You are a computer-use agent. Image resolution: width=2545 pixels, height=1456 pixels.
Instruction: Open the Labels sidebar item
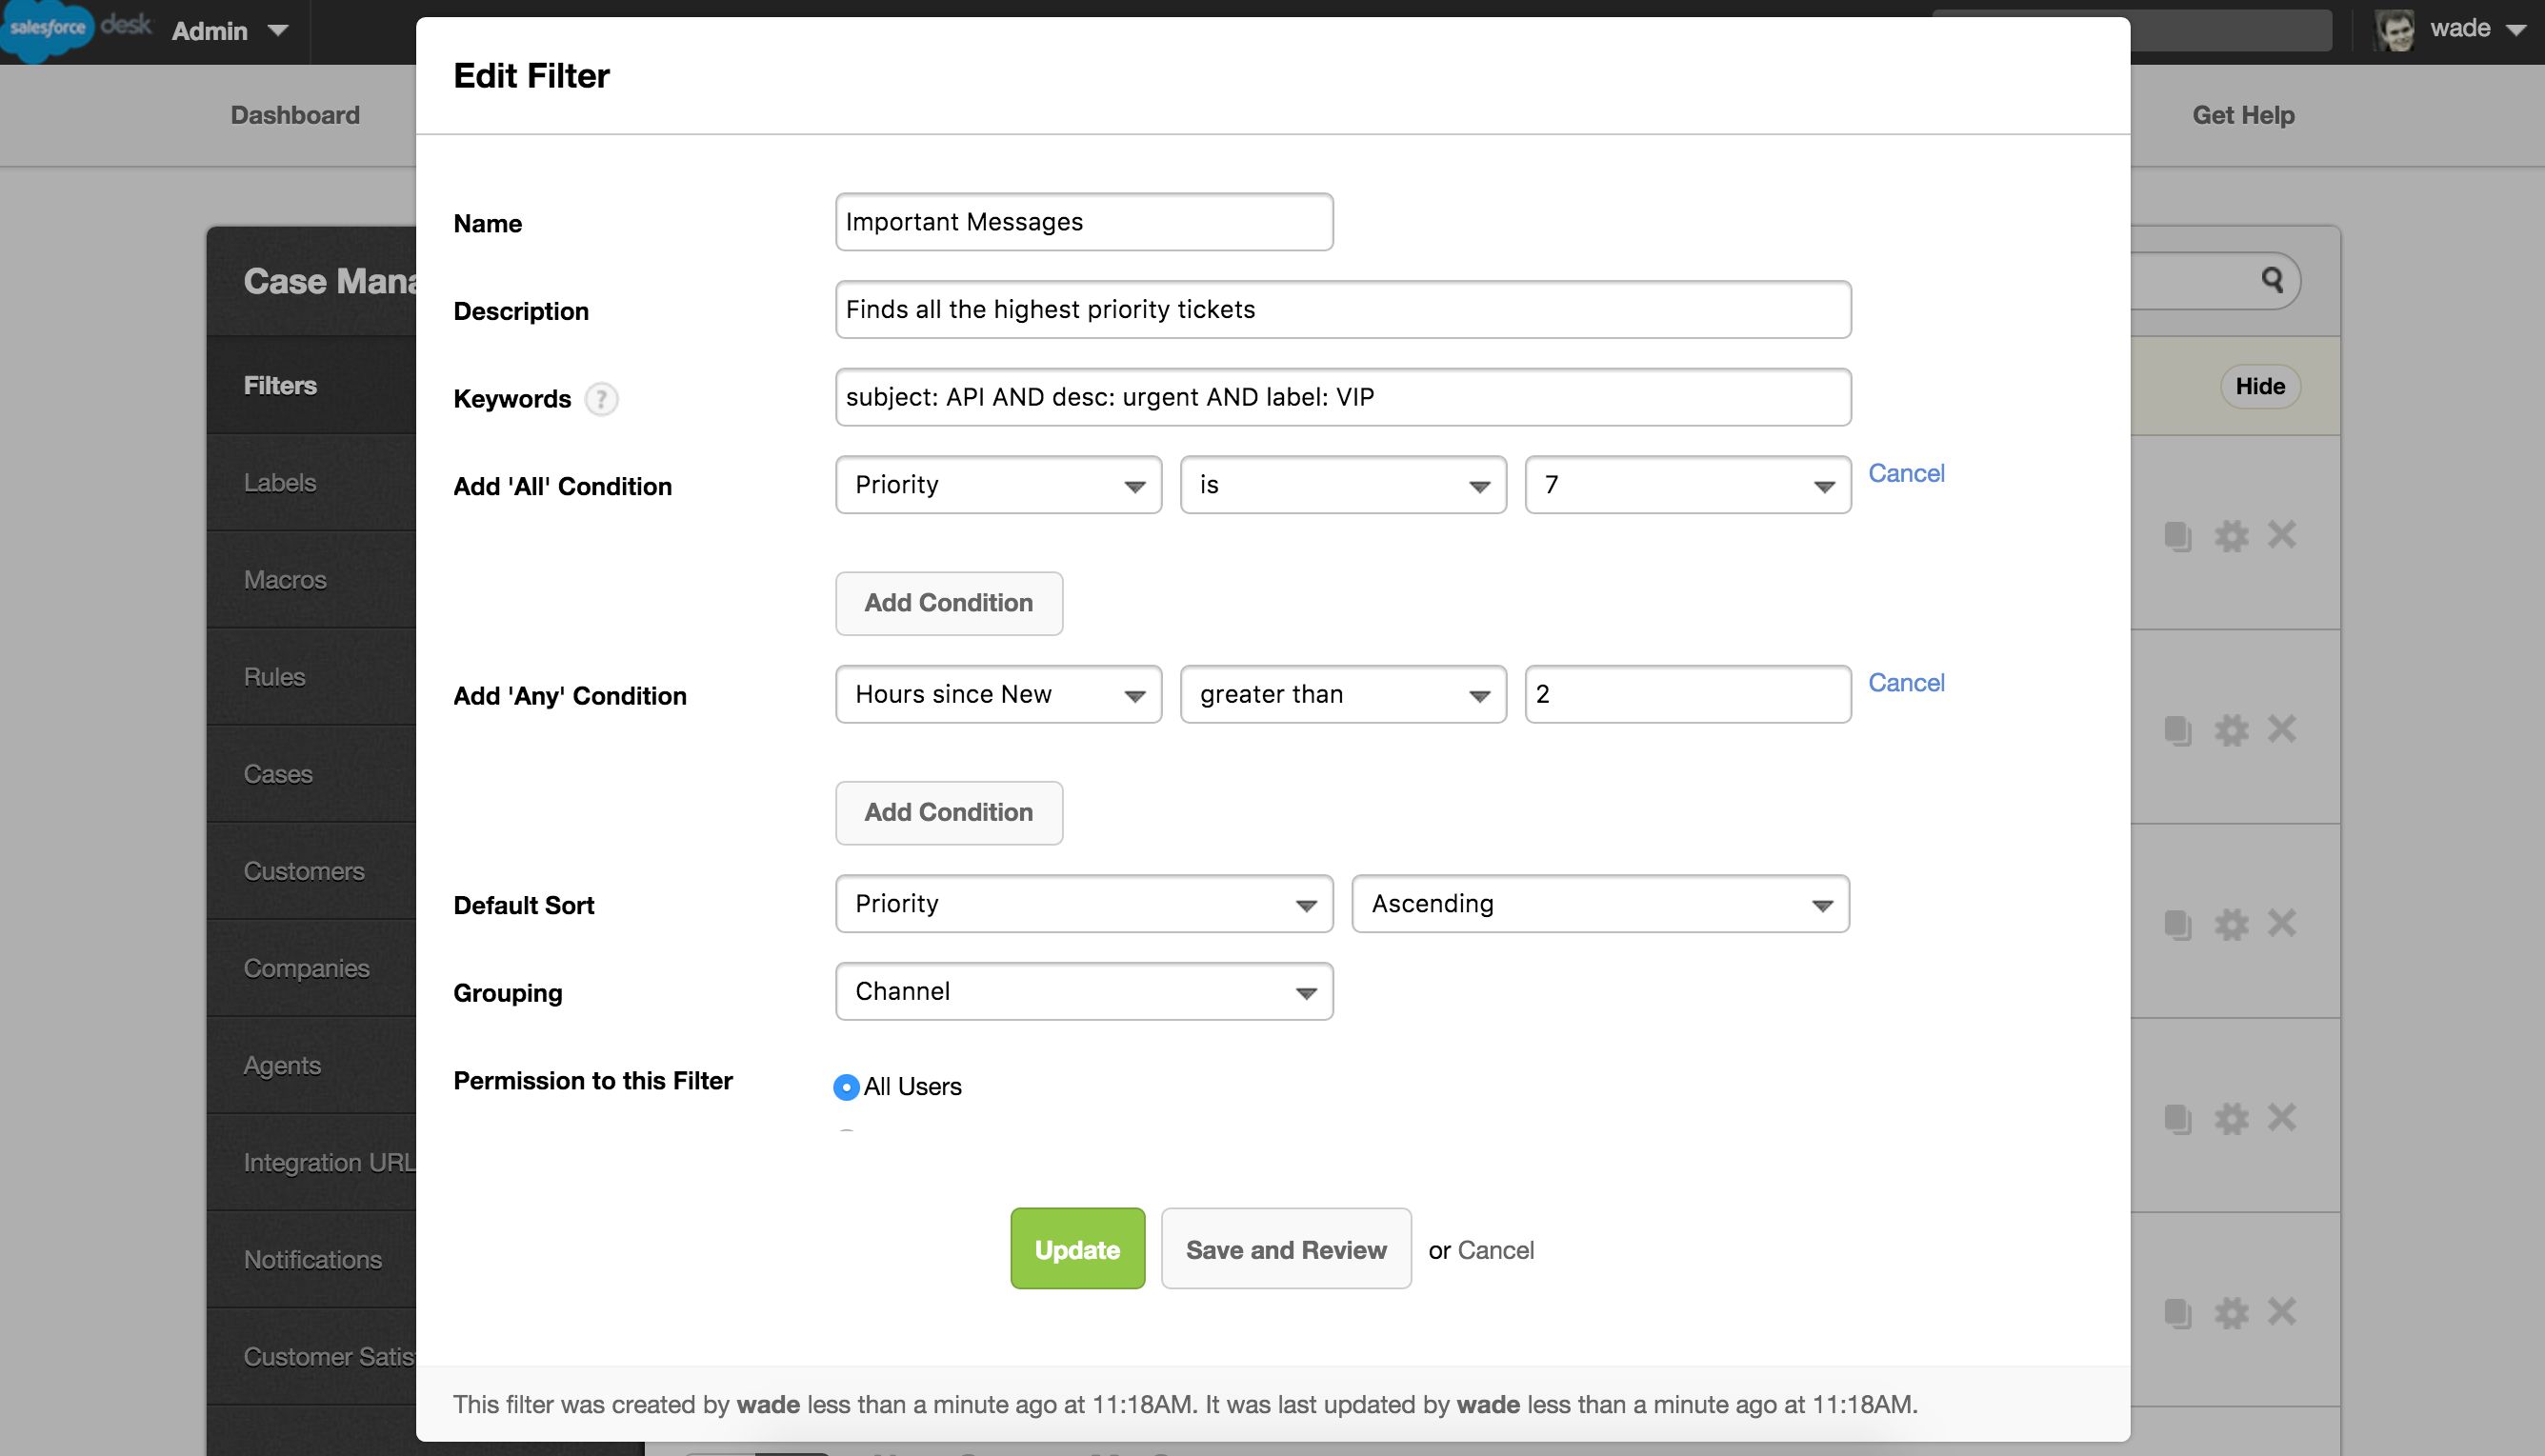click(280, 483)
